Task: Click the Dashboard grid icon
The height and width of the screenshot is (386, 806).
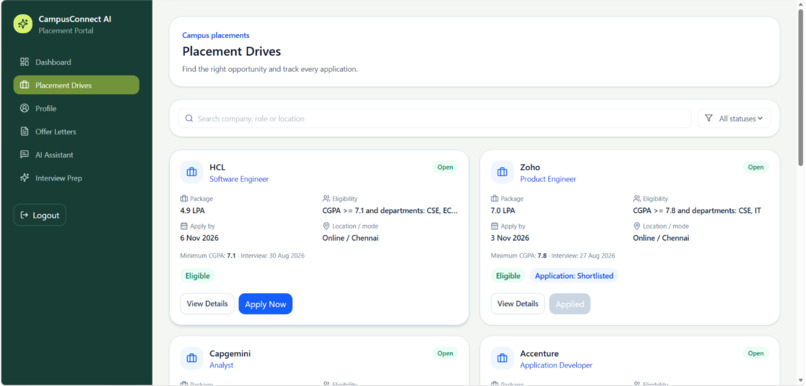Action: pos(24,62)
